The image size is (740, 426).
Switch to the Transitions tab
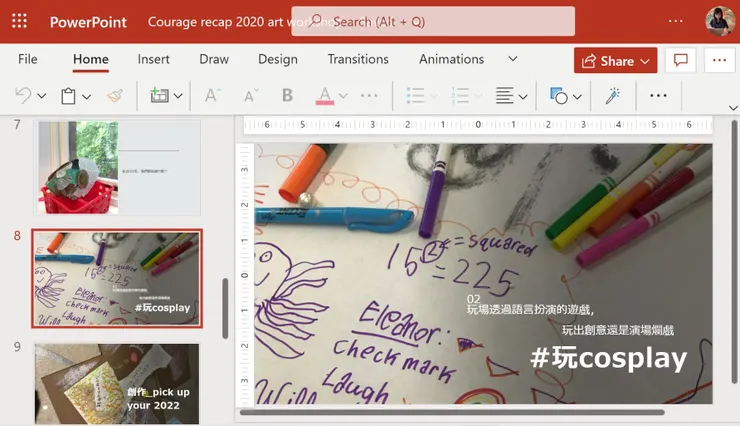[358, 59]
